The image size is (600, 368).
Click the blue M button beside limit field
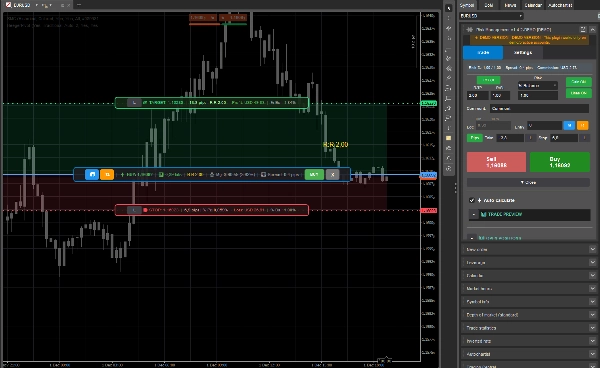[569, 125]
